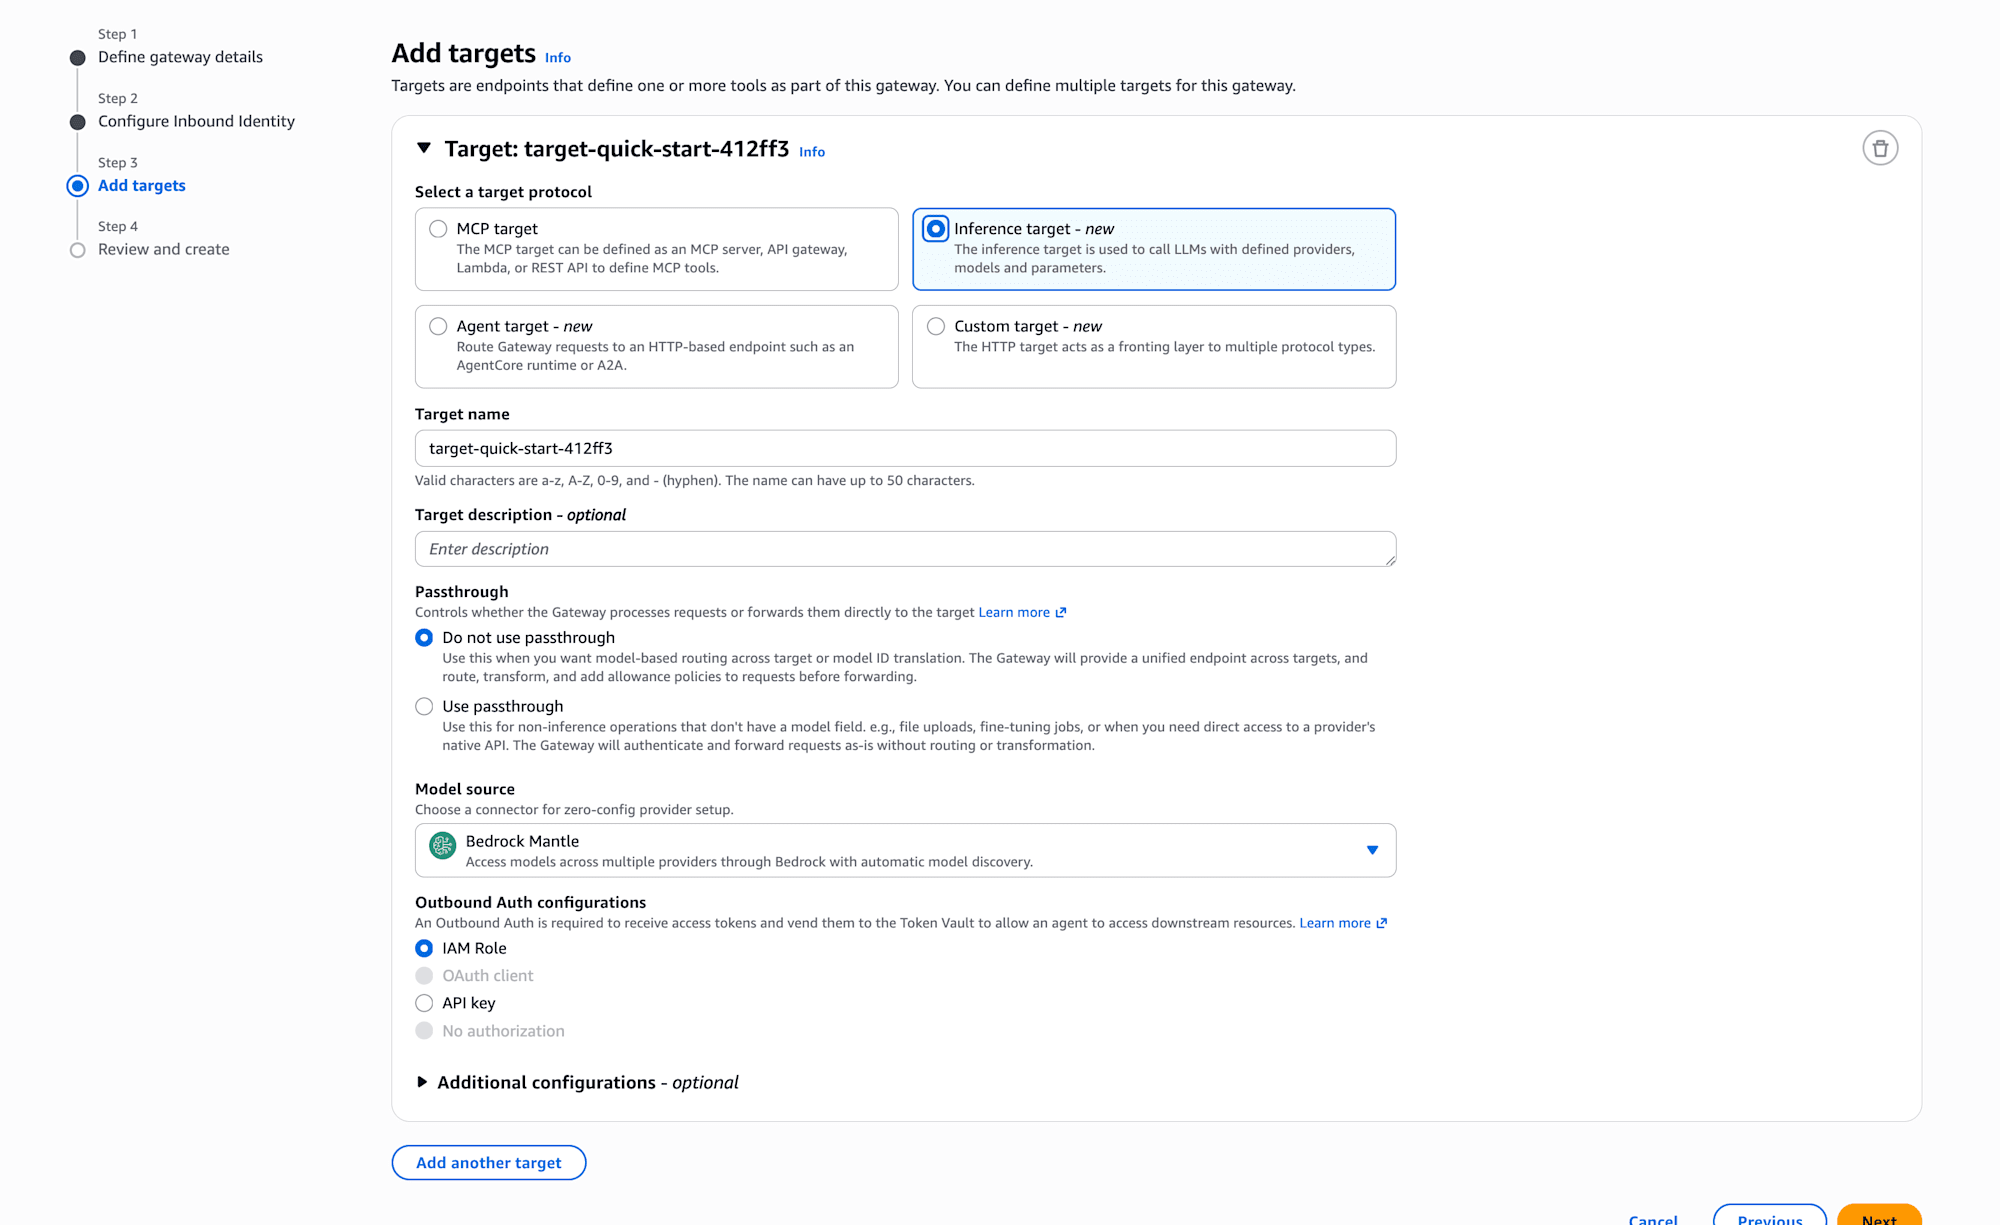Open Info link beside Add targets heading
The height and width of the screenshot is (1225, 2000).
click(558, 58)
